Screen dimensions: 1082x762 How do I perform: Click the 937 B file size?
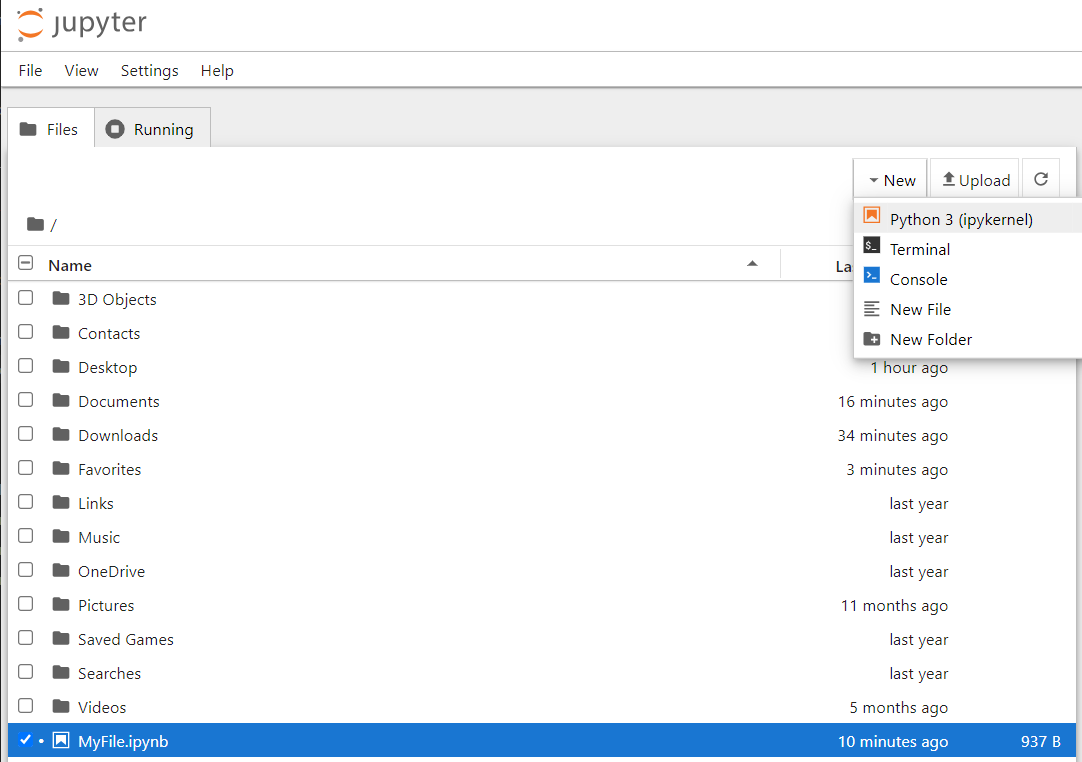[x=1041, y=741]
